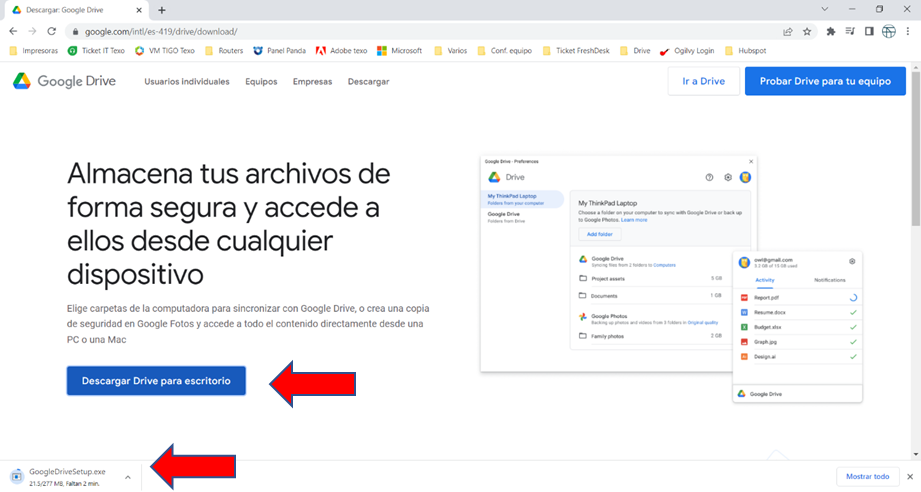Open the Microsoft bookmark
This screenshot has height=492, width=921.
[400, 51]
